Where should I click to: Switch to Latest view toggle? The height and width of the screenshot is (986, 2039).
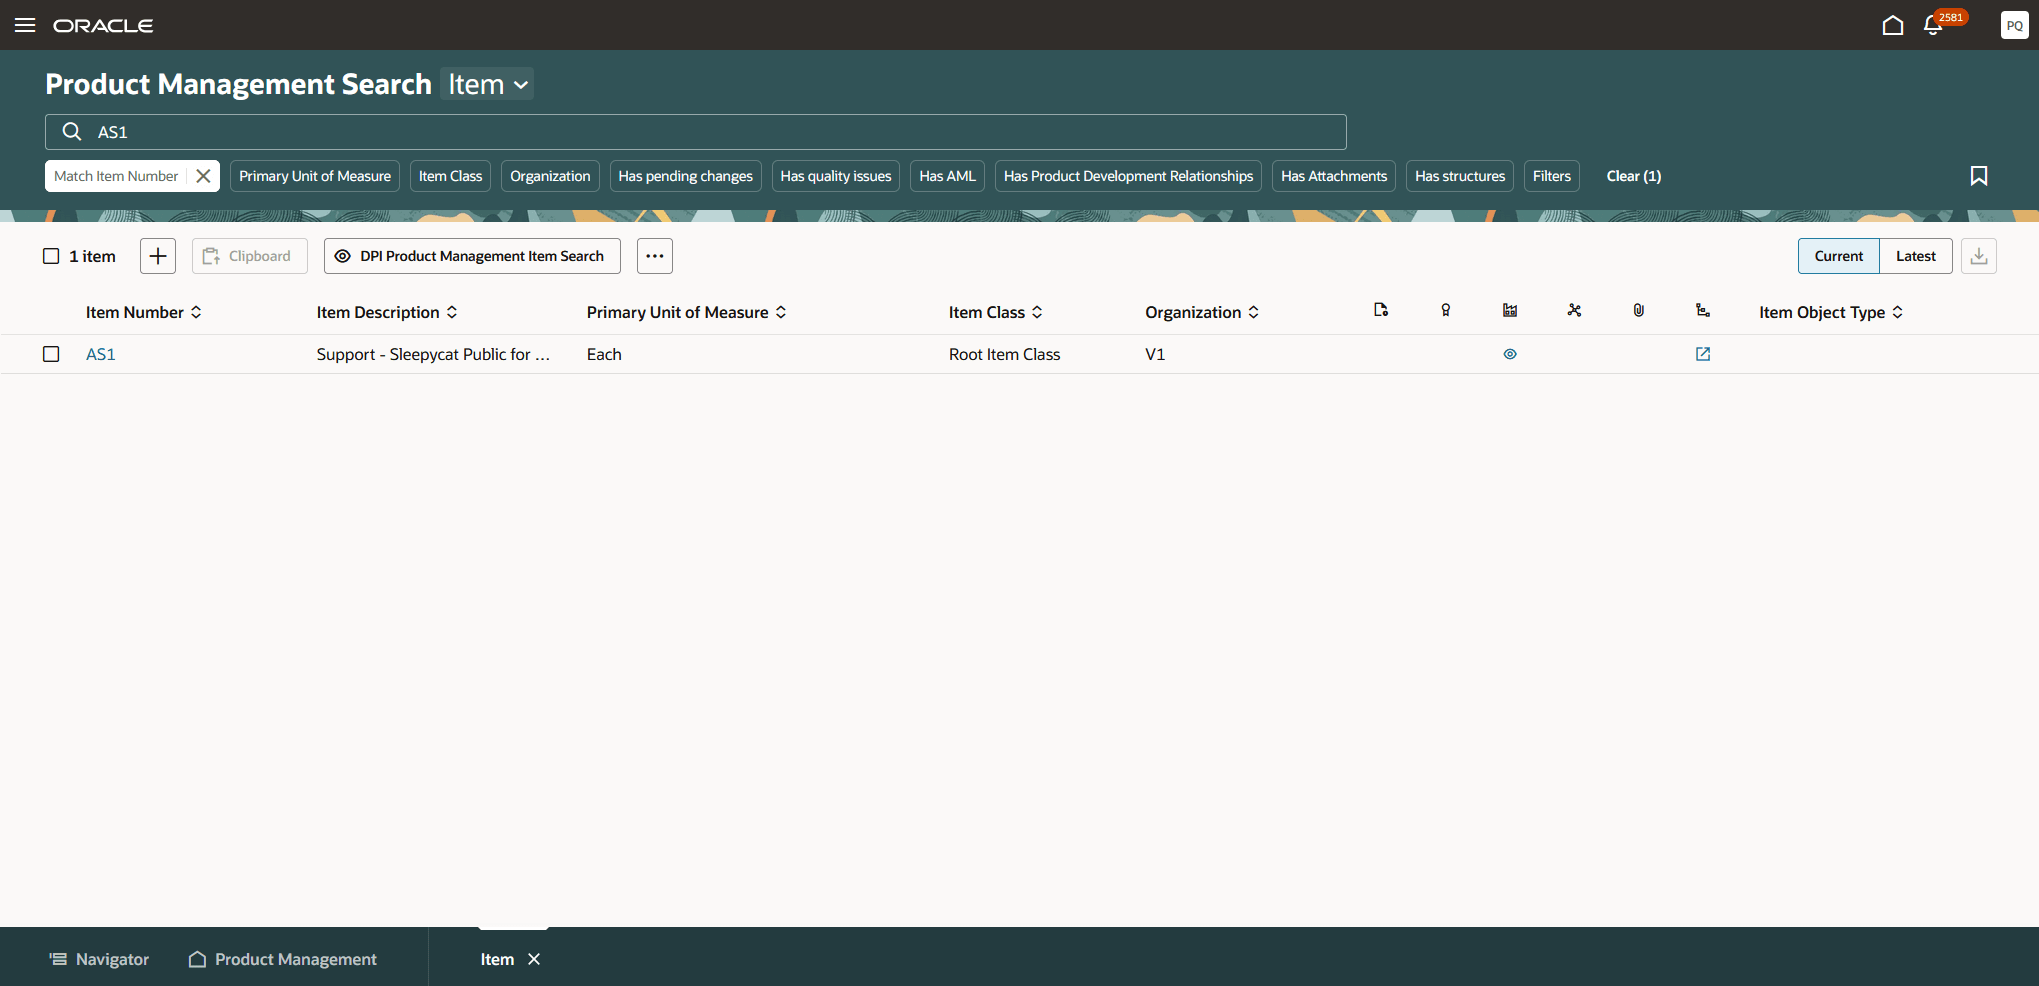click(1916, 256)
